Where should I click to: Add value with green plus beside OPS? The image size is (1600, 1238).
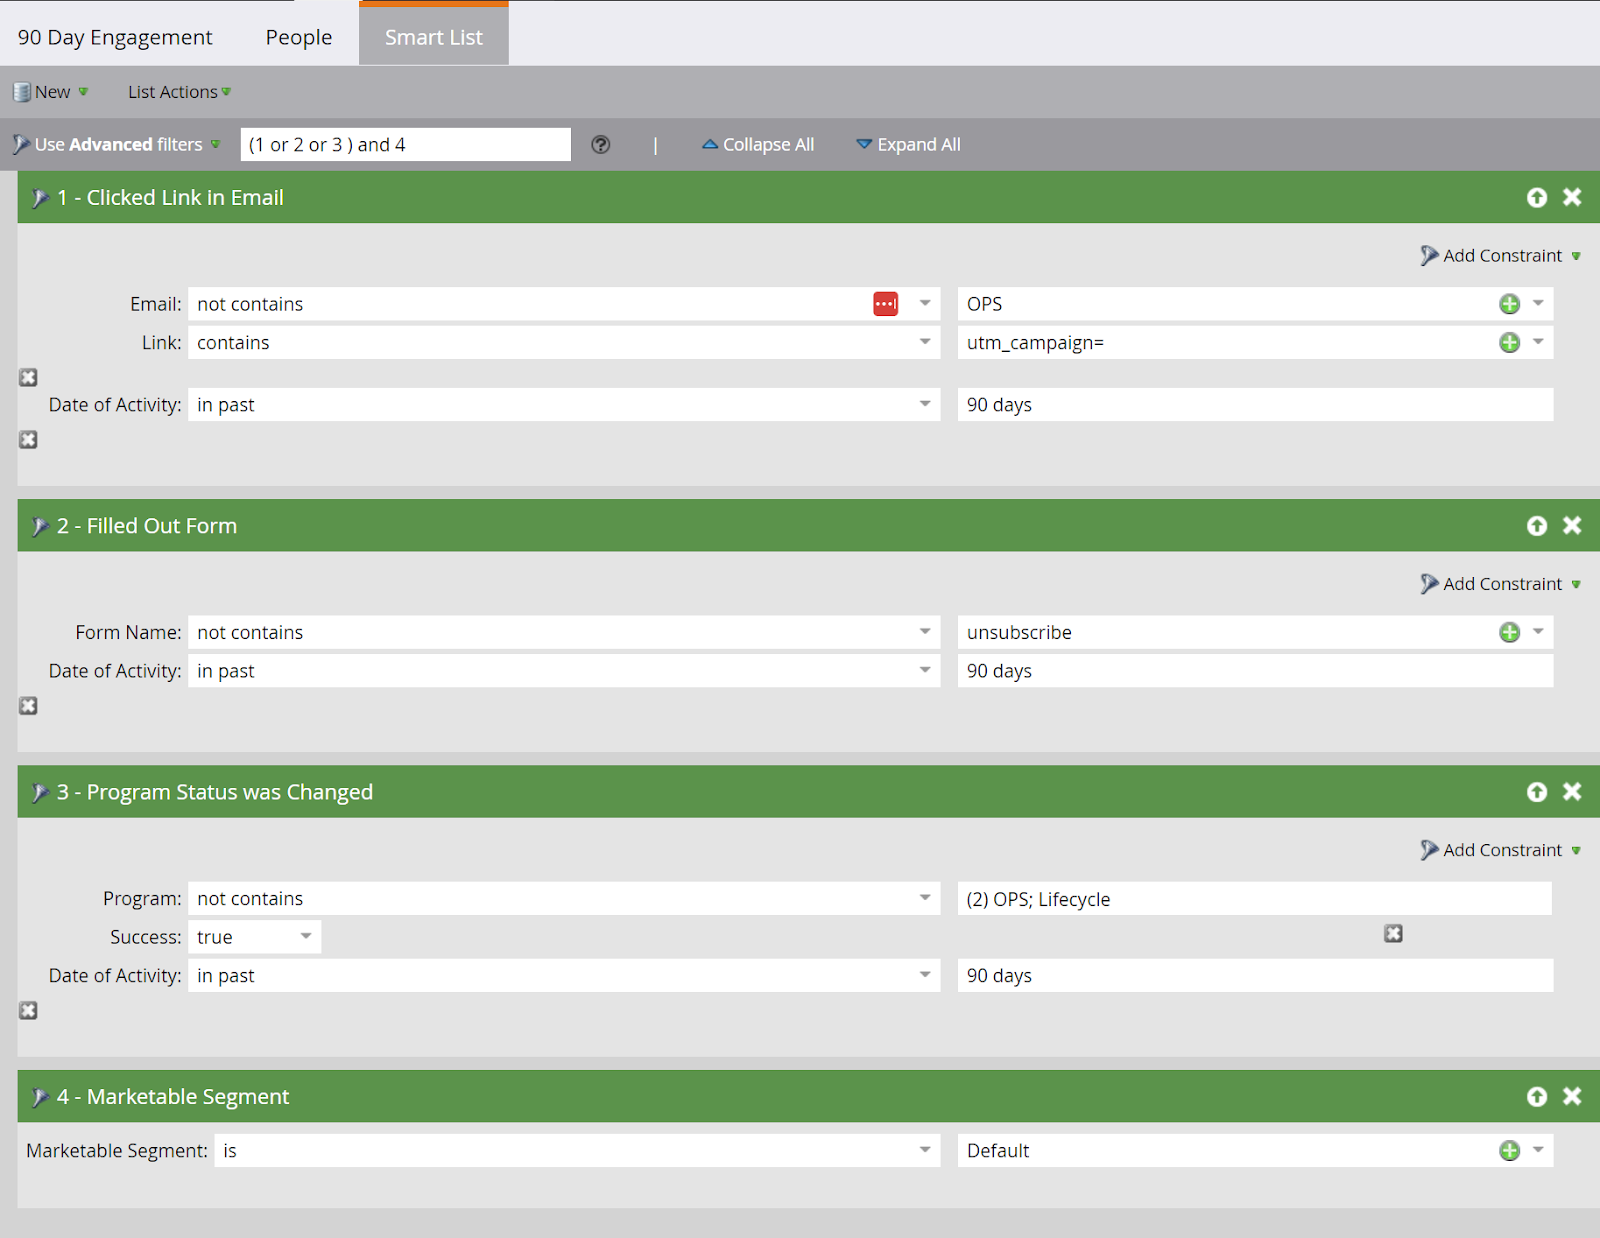pyautogui.click(x=1510, y=304)
